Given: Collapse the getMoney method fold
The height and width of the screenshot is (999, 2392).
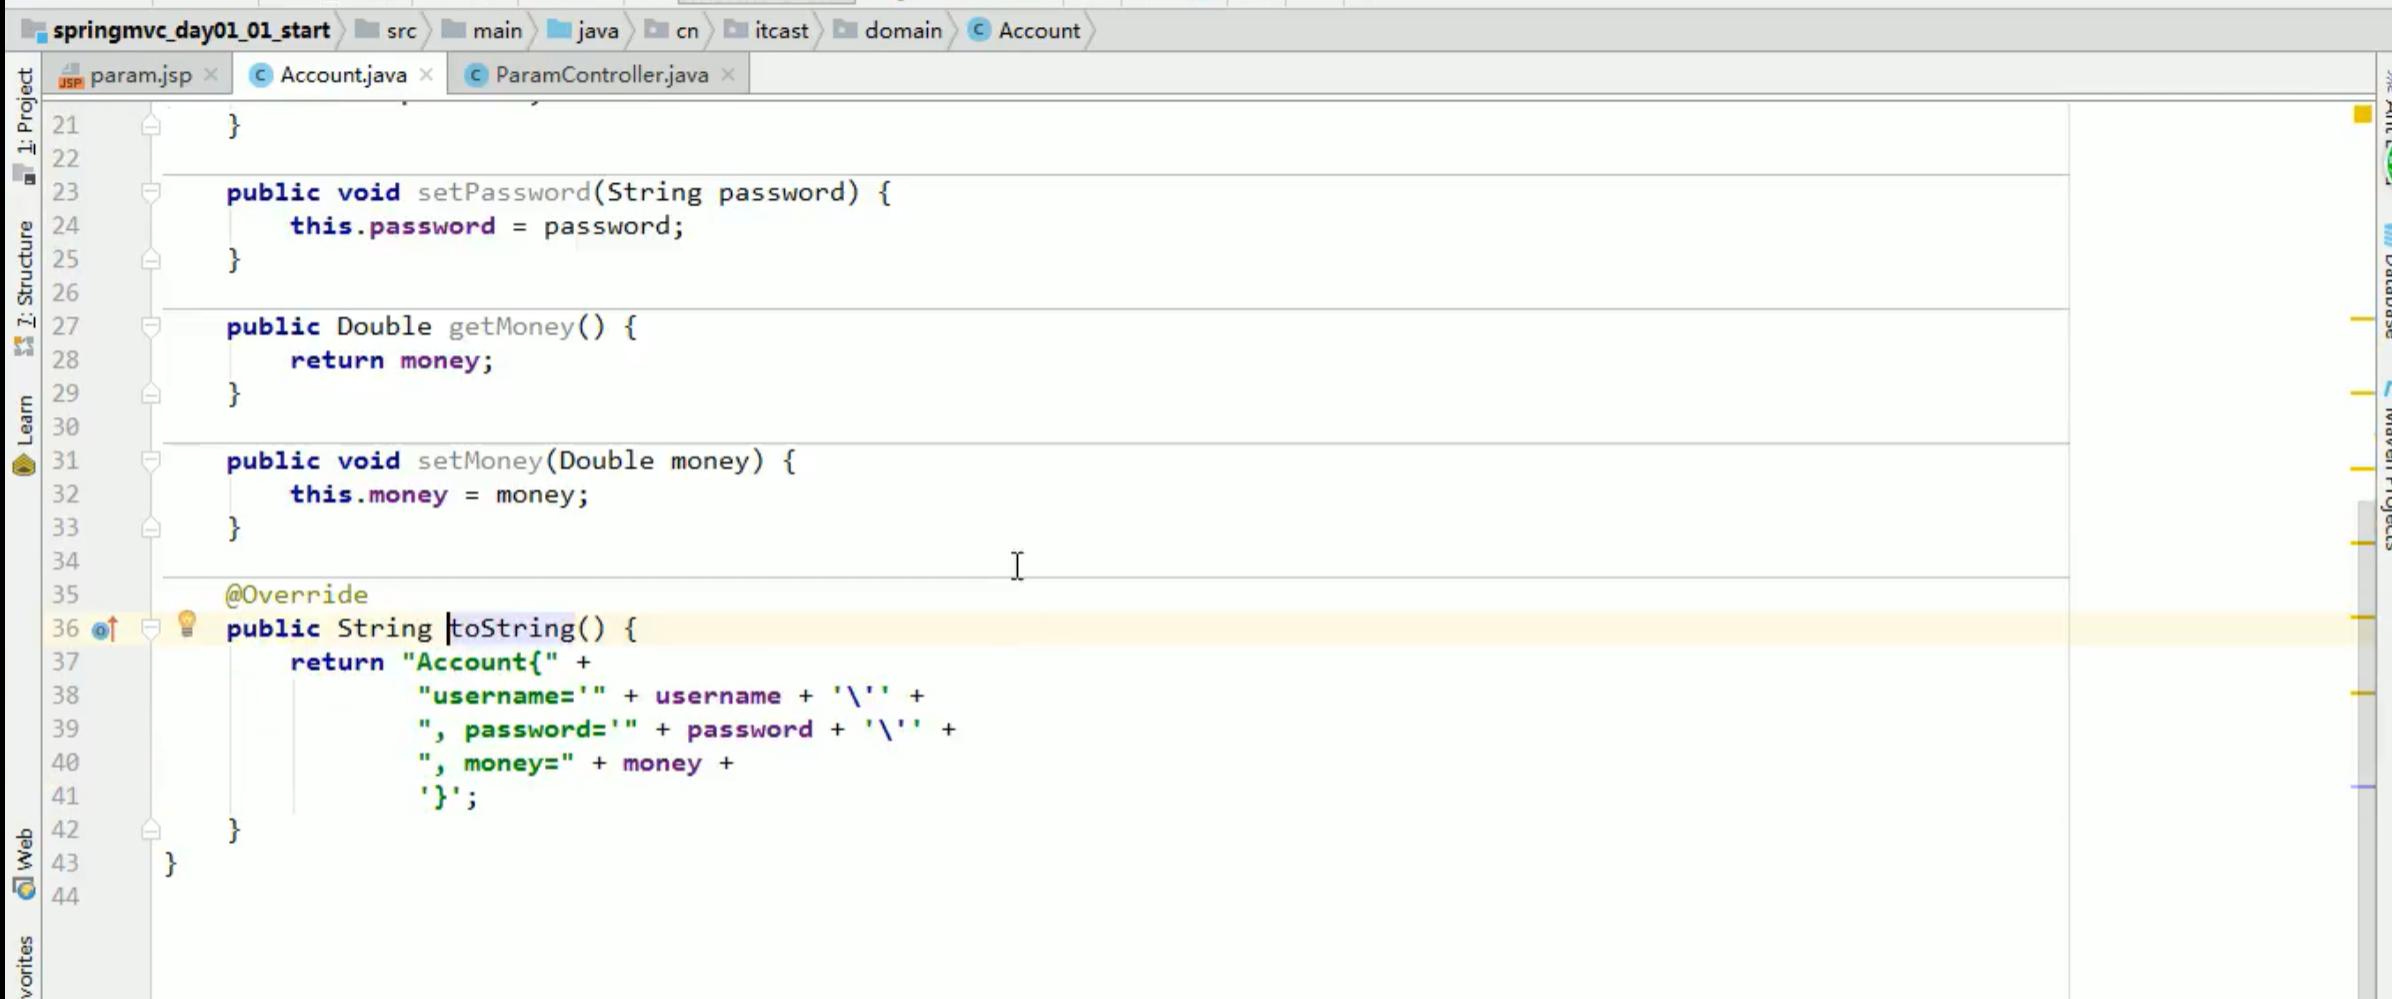Looking at the screenshot, I should [151, 326].
